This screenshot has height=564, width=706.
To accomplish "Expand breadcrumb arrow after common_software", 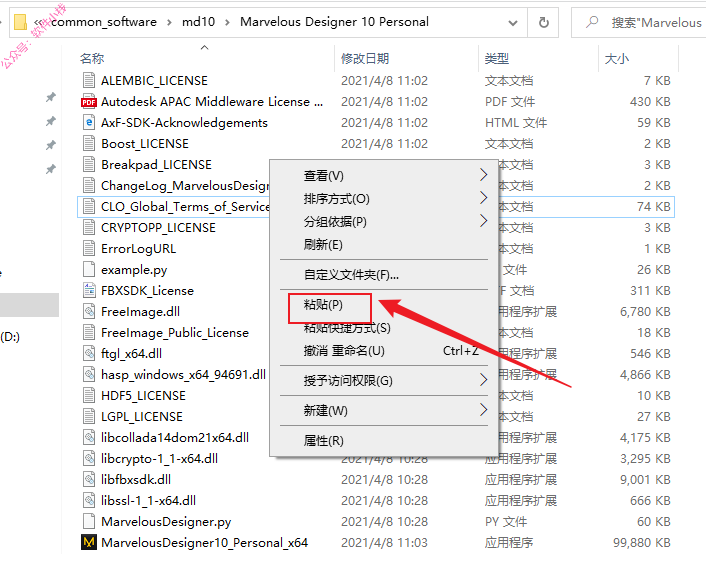I will (169, 22).
